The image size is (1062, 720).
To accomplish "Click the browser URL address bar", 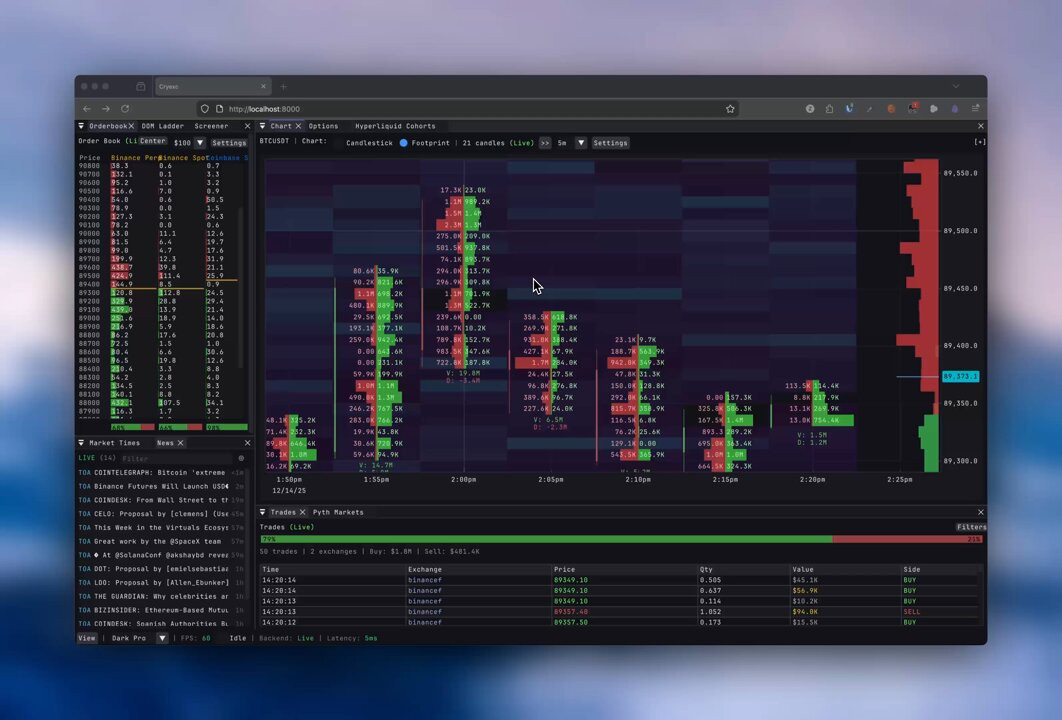I will tap(467, 108).
